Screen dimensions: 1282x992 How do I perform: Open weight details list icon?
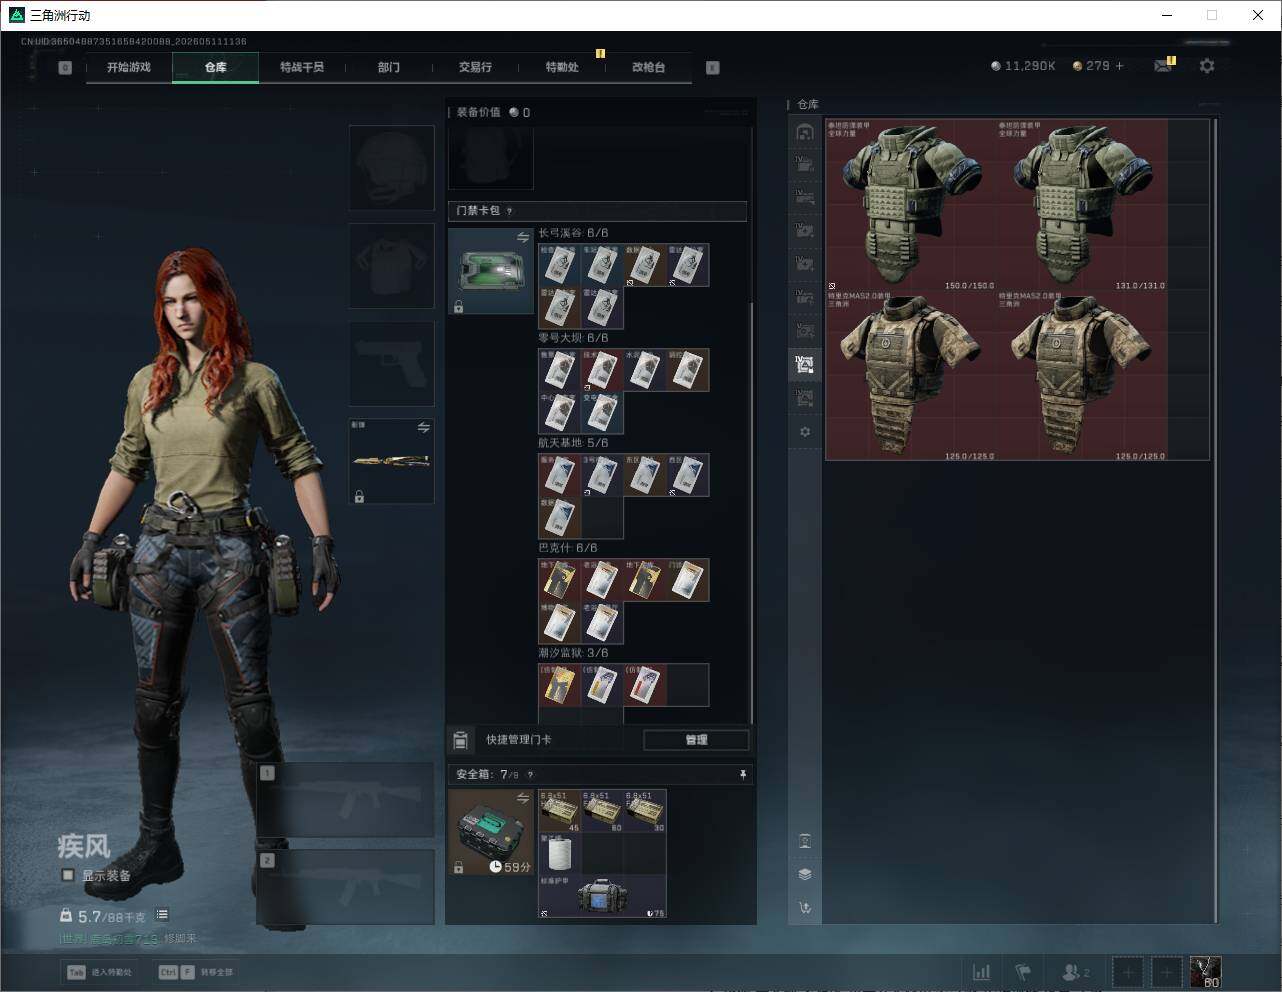(162, 915)
